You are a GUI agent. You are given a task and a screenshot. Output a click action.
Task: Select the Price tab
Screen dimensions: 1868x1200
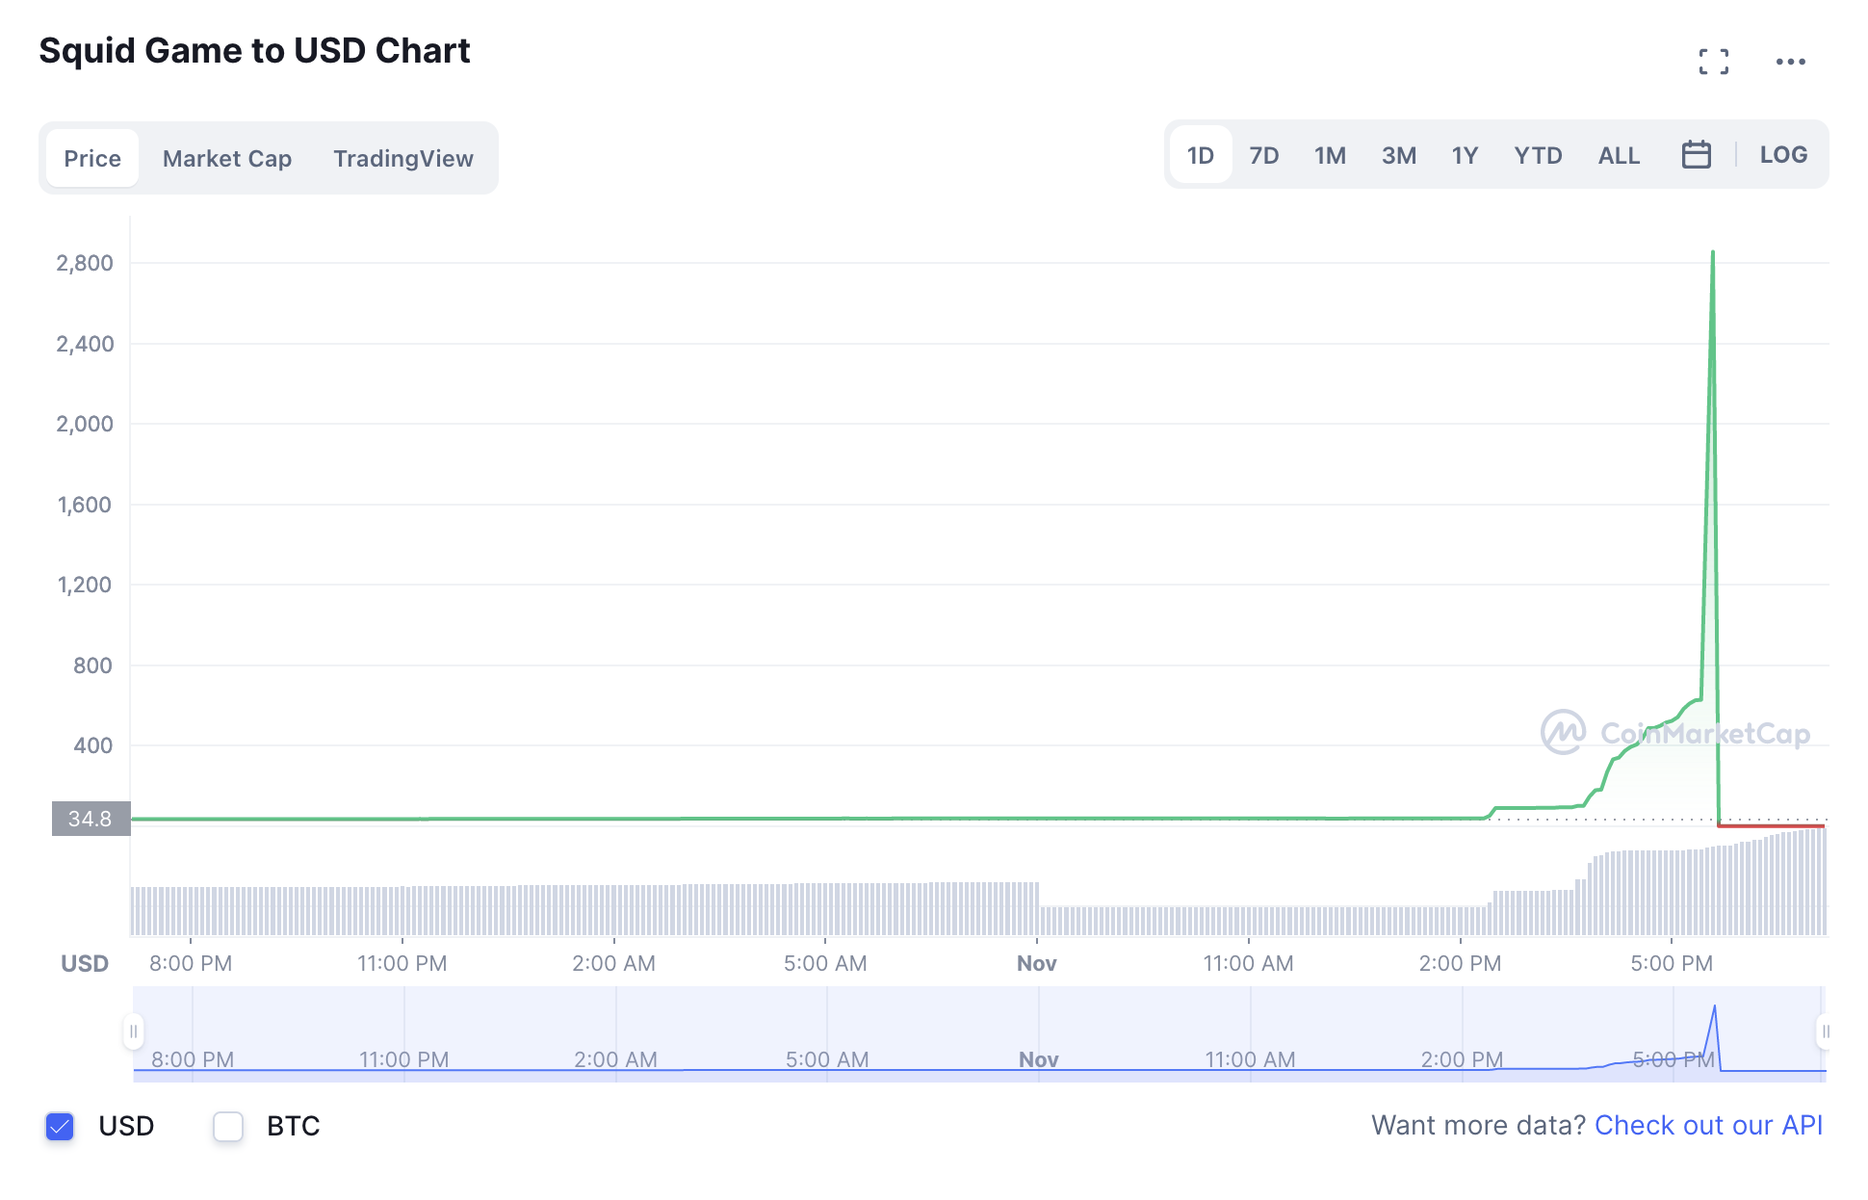[92, 158]
